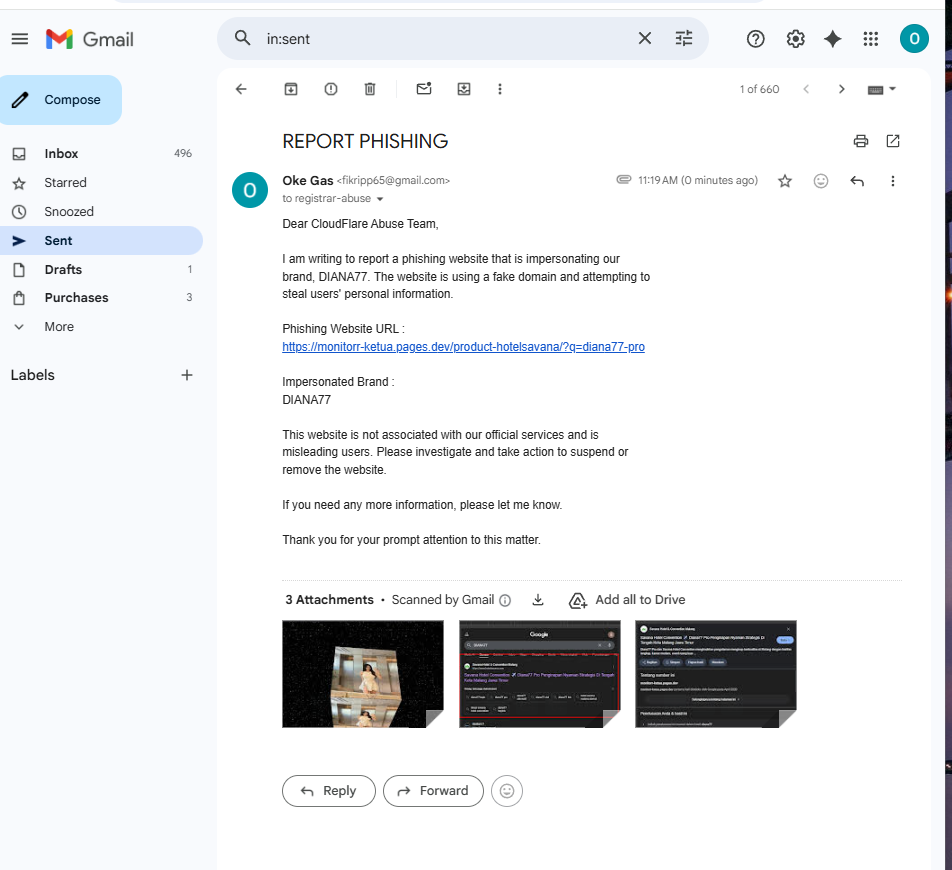The height and width of the screenshot is (870, 952).
Task: Create new label plus icon
Action: (x=187, y=375)
